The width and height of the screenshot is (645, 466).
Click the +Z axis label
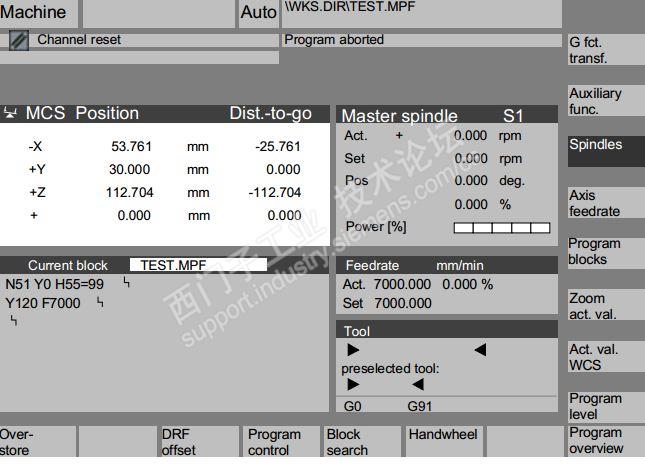(x=37, y=192)
